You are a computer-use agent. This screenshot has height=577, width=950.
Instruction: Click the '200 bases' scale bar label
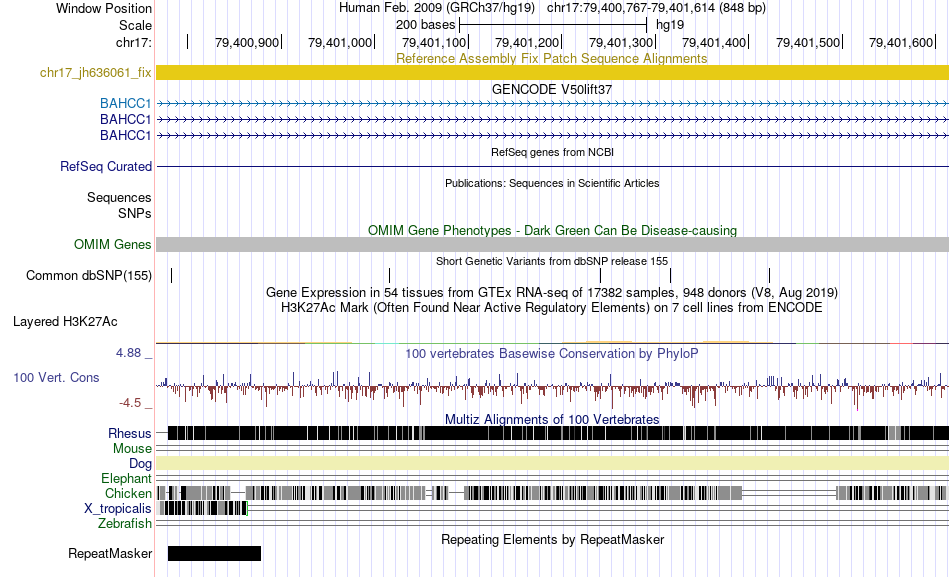point(425,25)
